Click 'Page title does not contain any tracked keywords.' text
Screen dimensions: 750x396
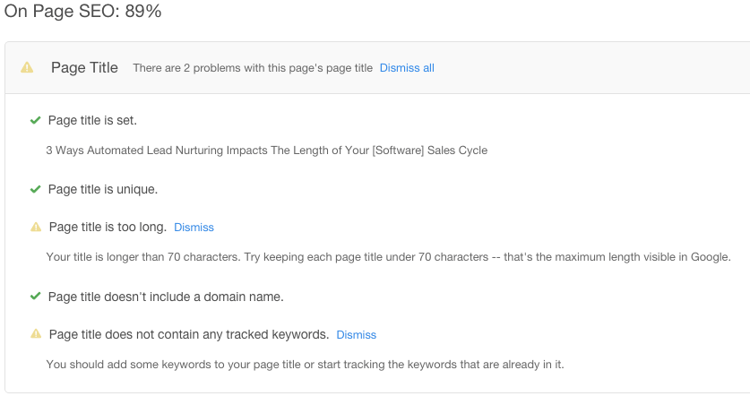(x=189, y=334)
